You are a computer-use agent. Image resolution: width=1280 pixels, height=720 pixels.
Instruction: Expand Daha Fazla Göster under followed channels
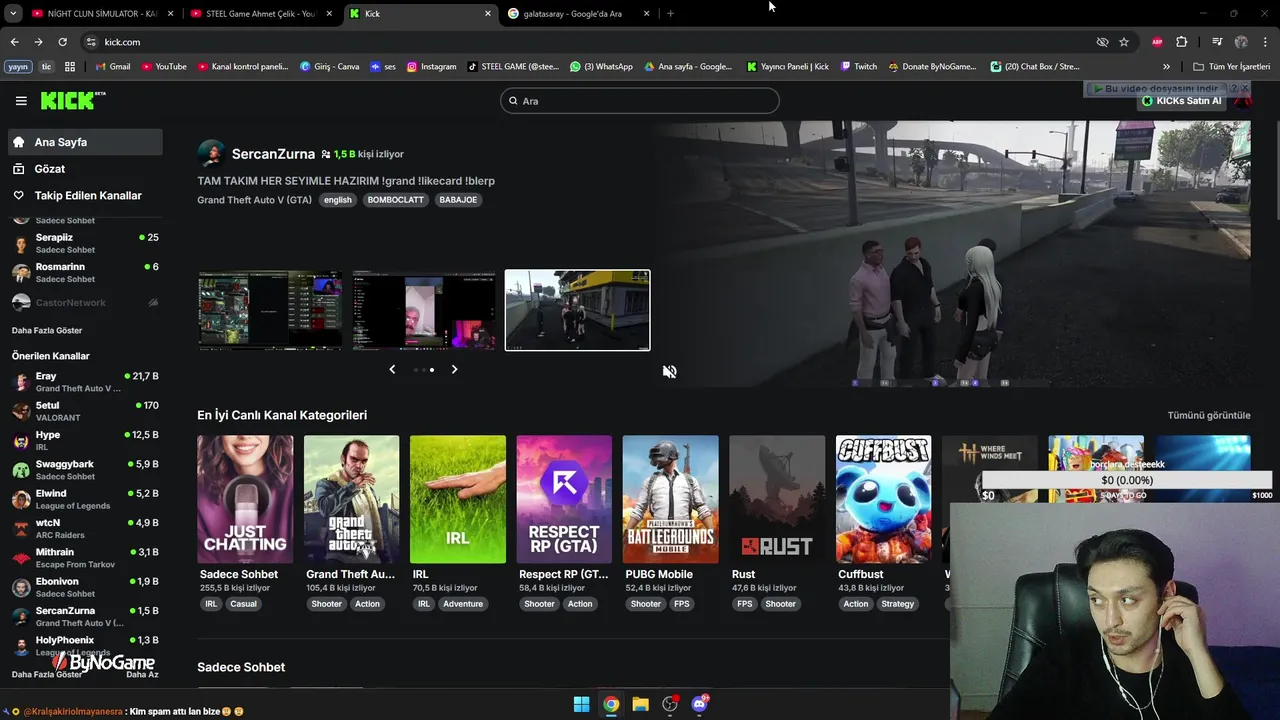pyautogui.click(x=47, y=330)
